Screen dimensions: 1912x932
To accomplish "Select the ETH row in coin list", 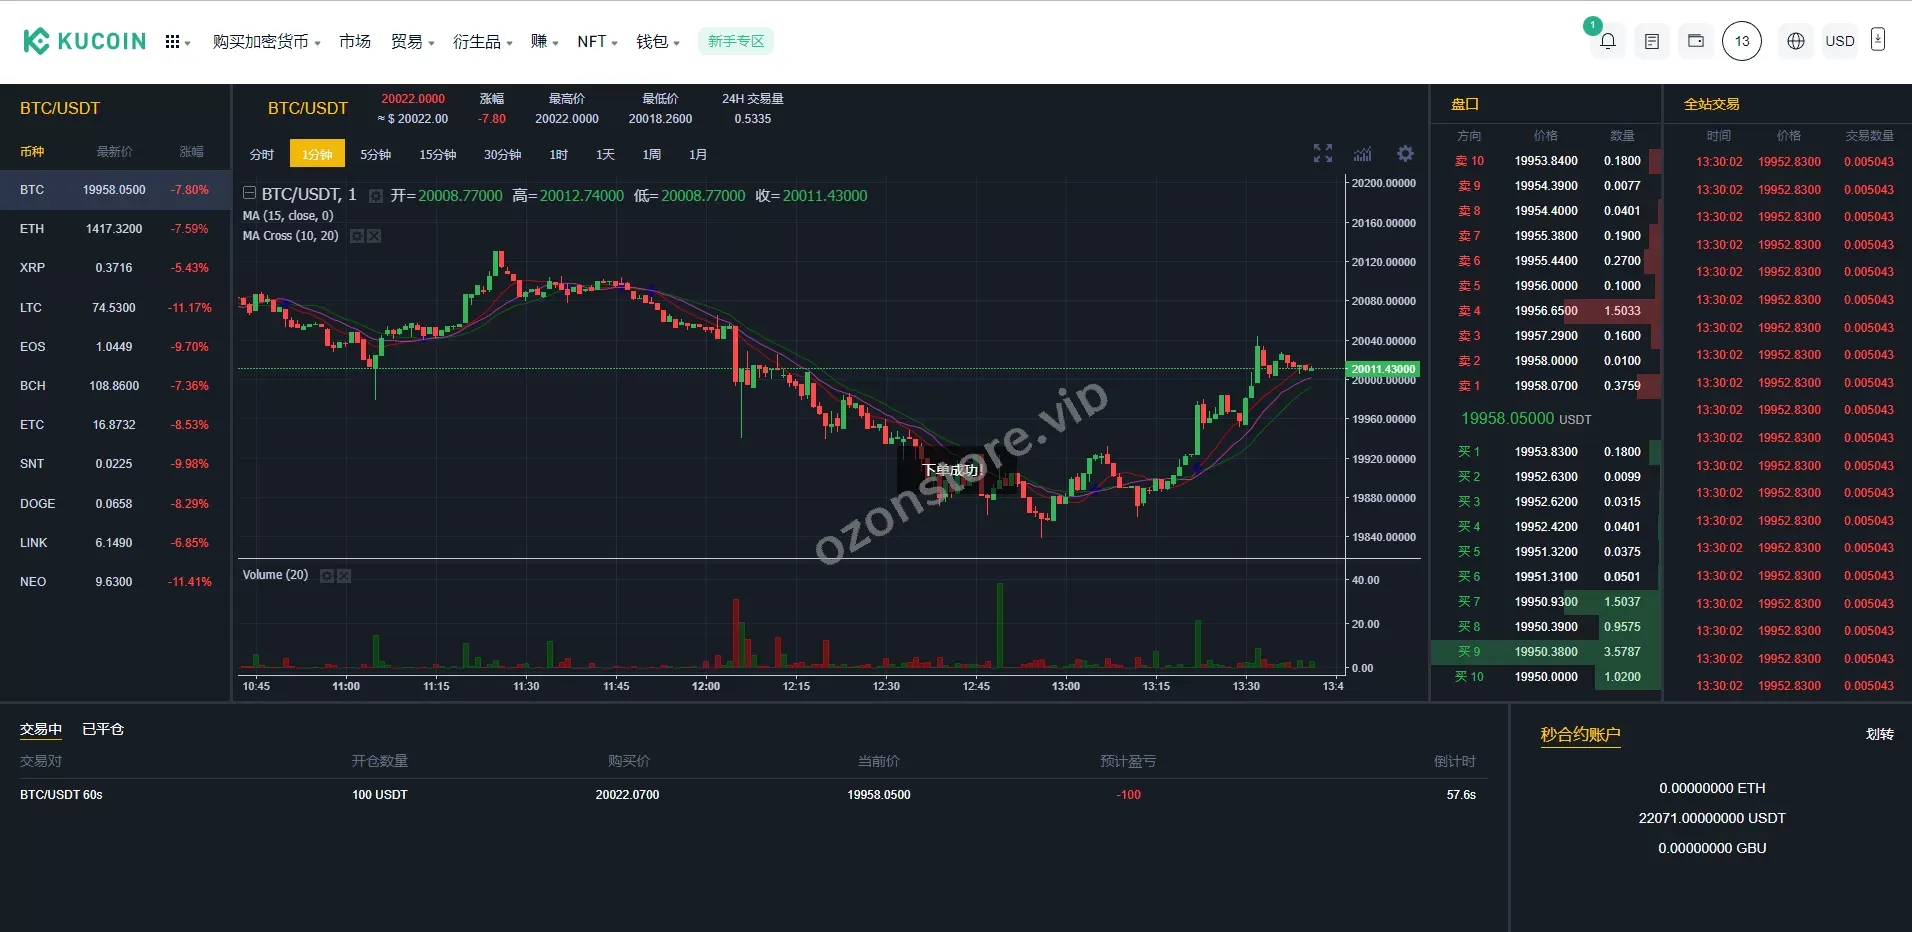I will click(x=114, y=229).
